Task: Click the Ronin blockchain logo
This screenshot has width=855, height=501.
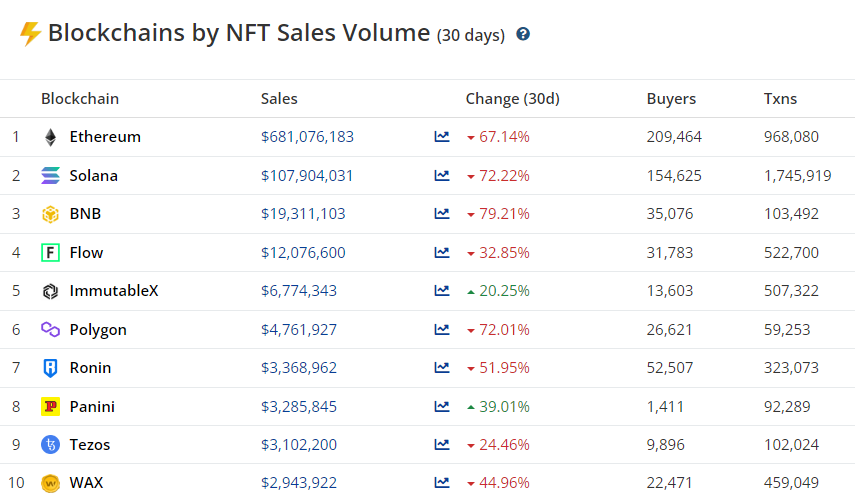Action: click(50, 368)
